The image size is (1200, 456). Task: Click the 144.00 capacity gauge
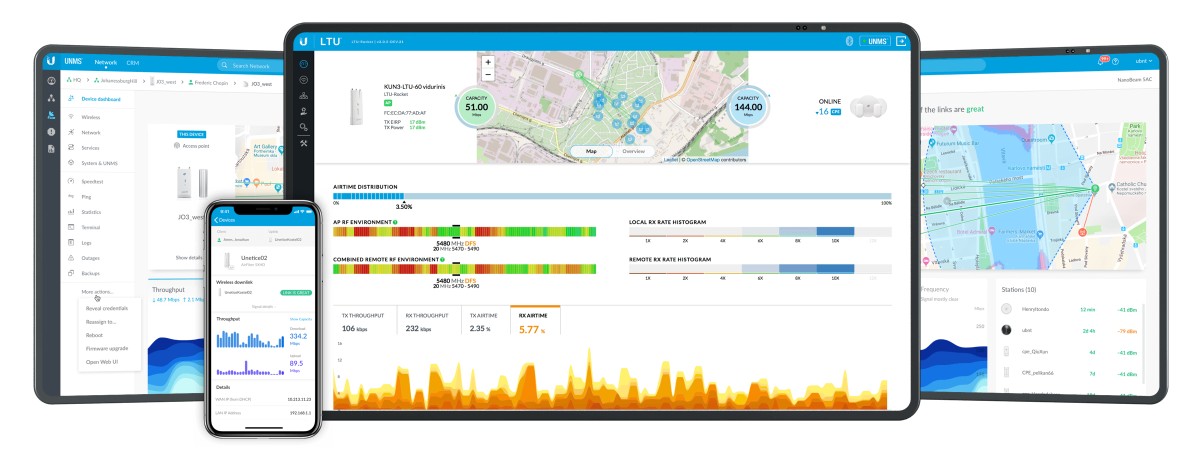[748, 106]
